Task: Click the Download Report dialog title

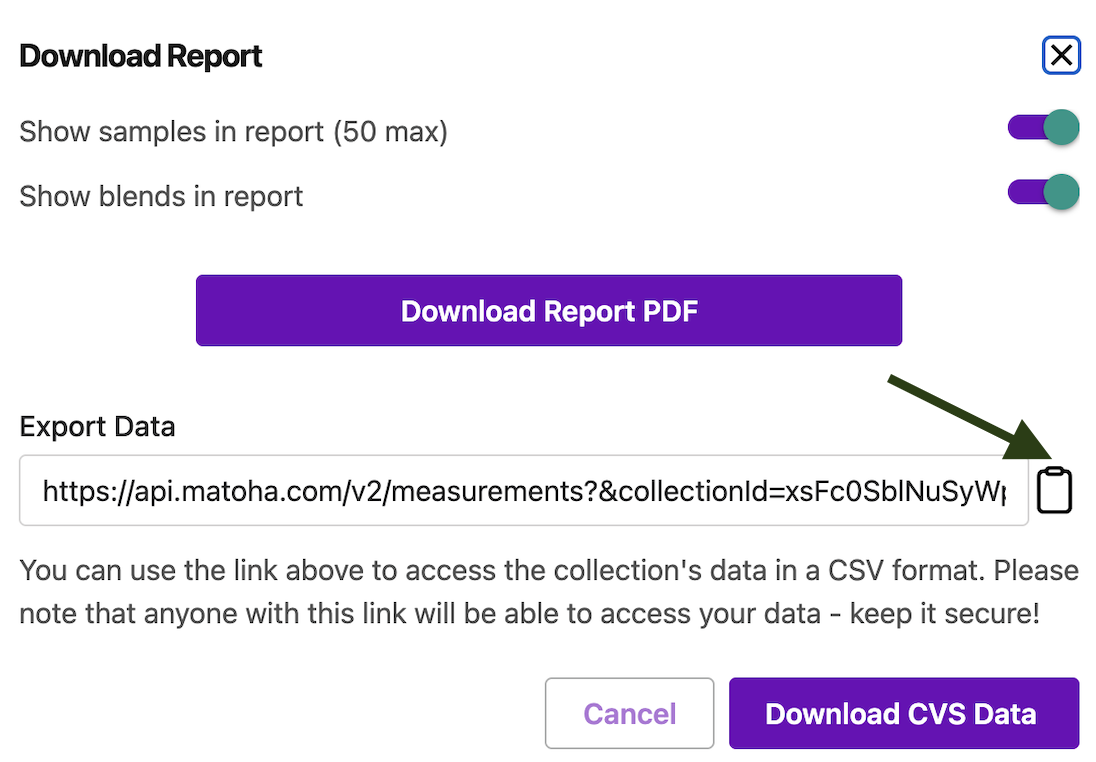Action: tap(141, 56)
